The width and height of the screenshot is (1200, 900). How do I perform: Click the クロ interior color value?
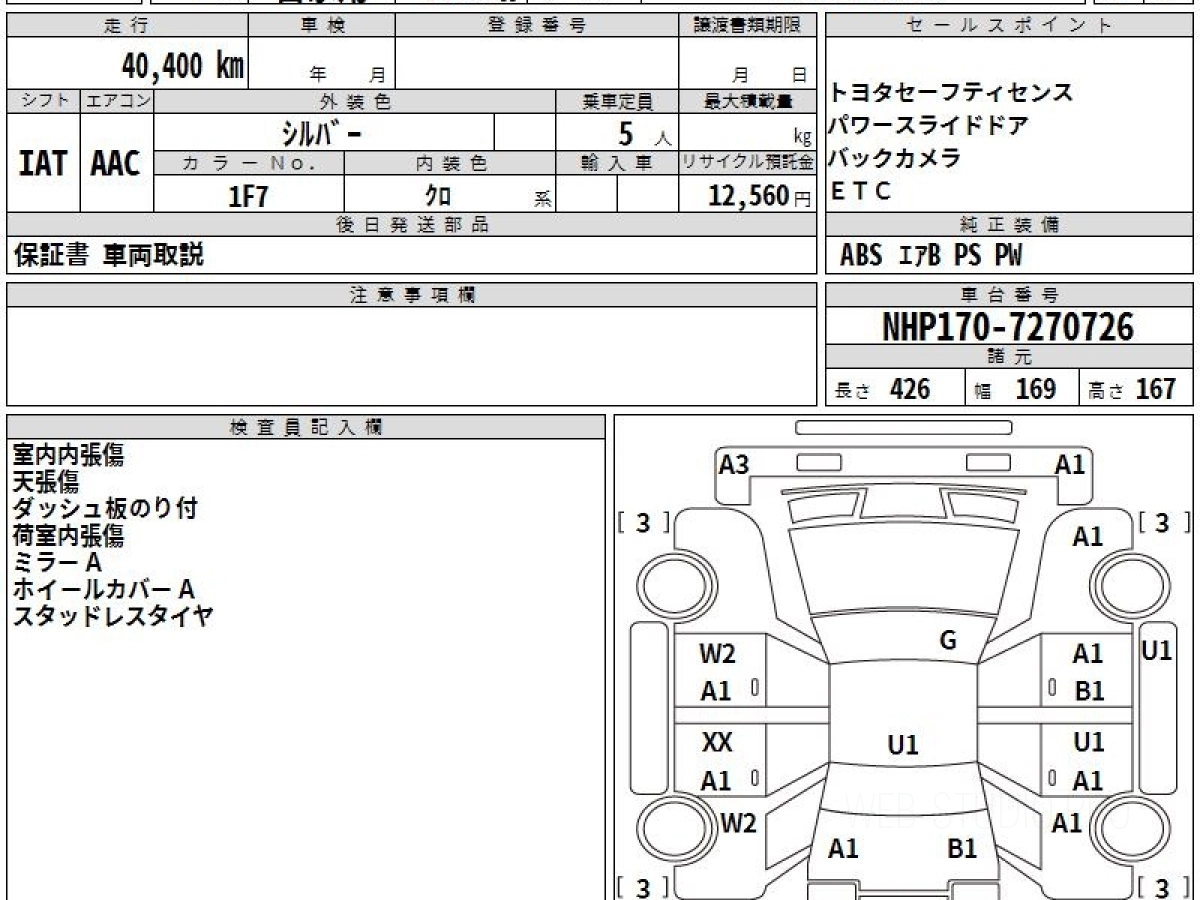pyautogui.click(x=438, y=197)
